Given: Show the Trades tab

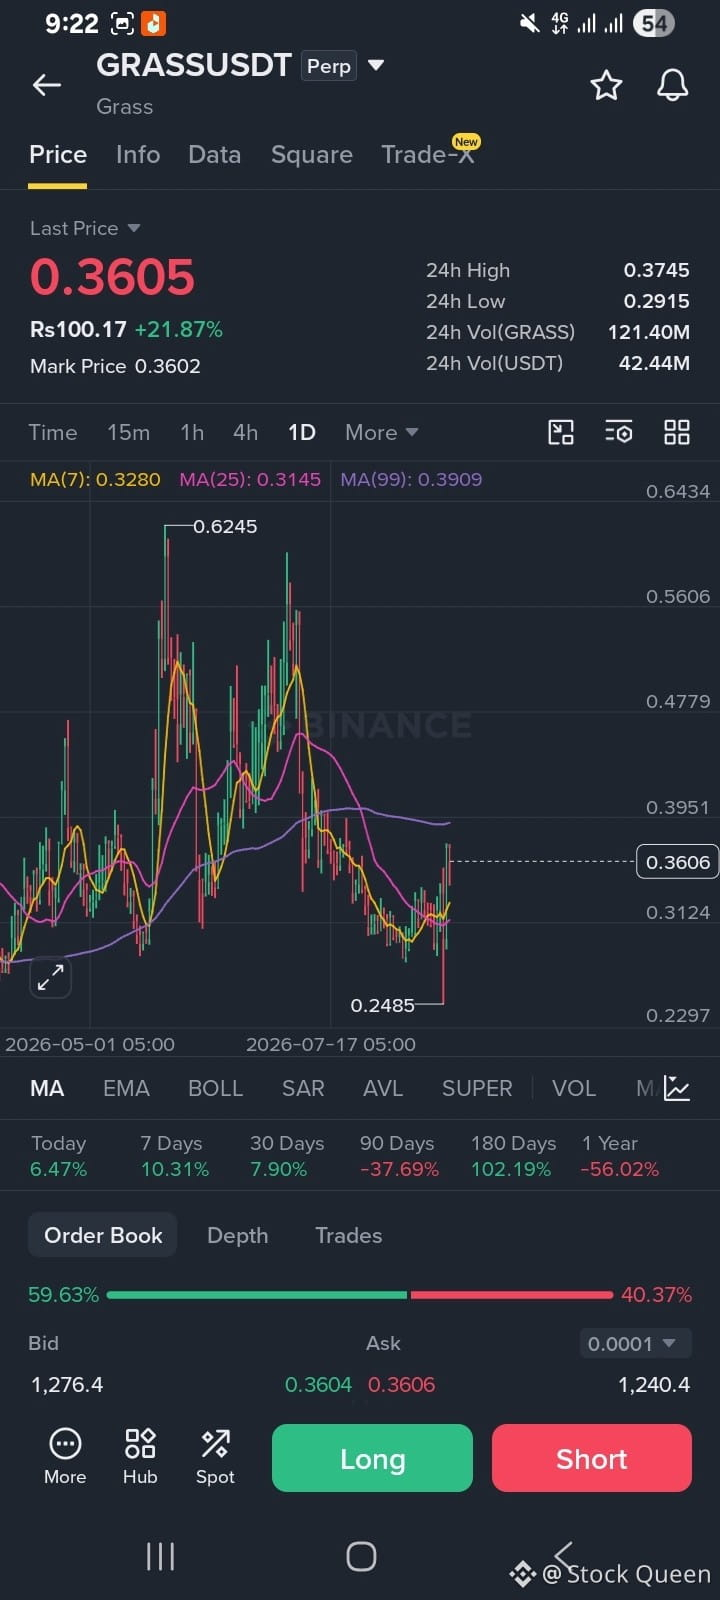Looking at the screenshot, I should 348,1235.
